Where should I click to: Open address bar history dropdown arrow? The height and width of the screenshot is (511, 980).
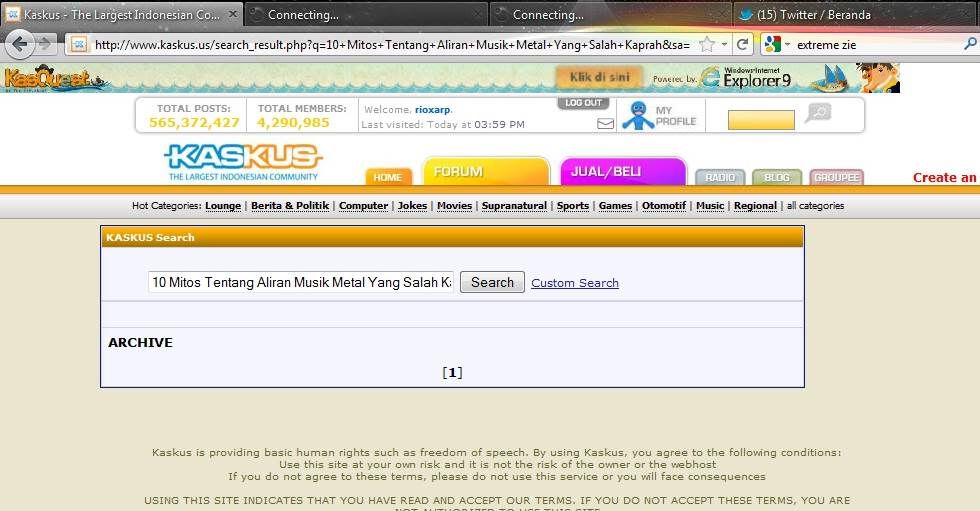(x=724, y=44)
